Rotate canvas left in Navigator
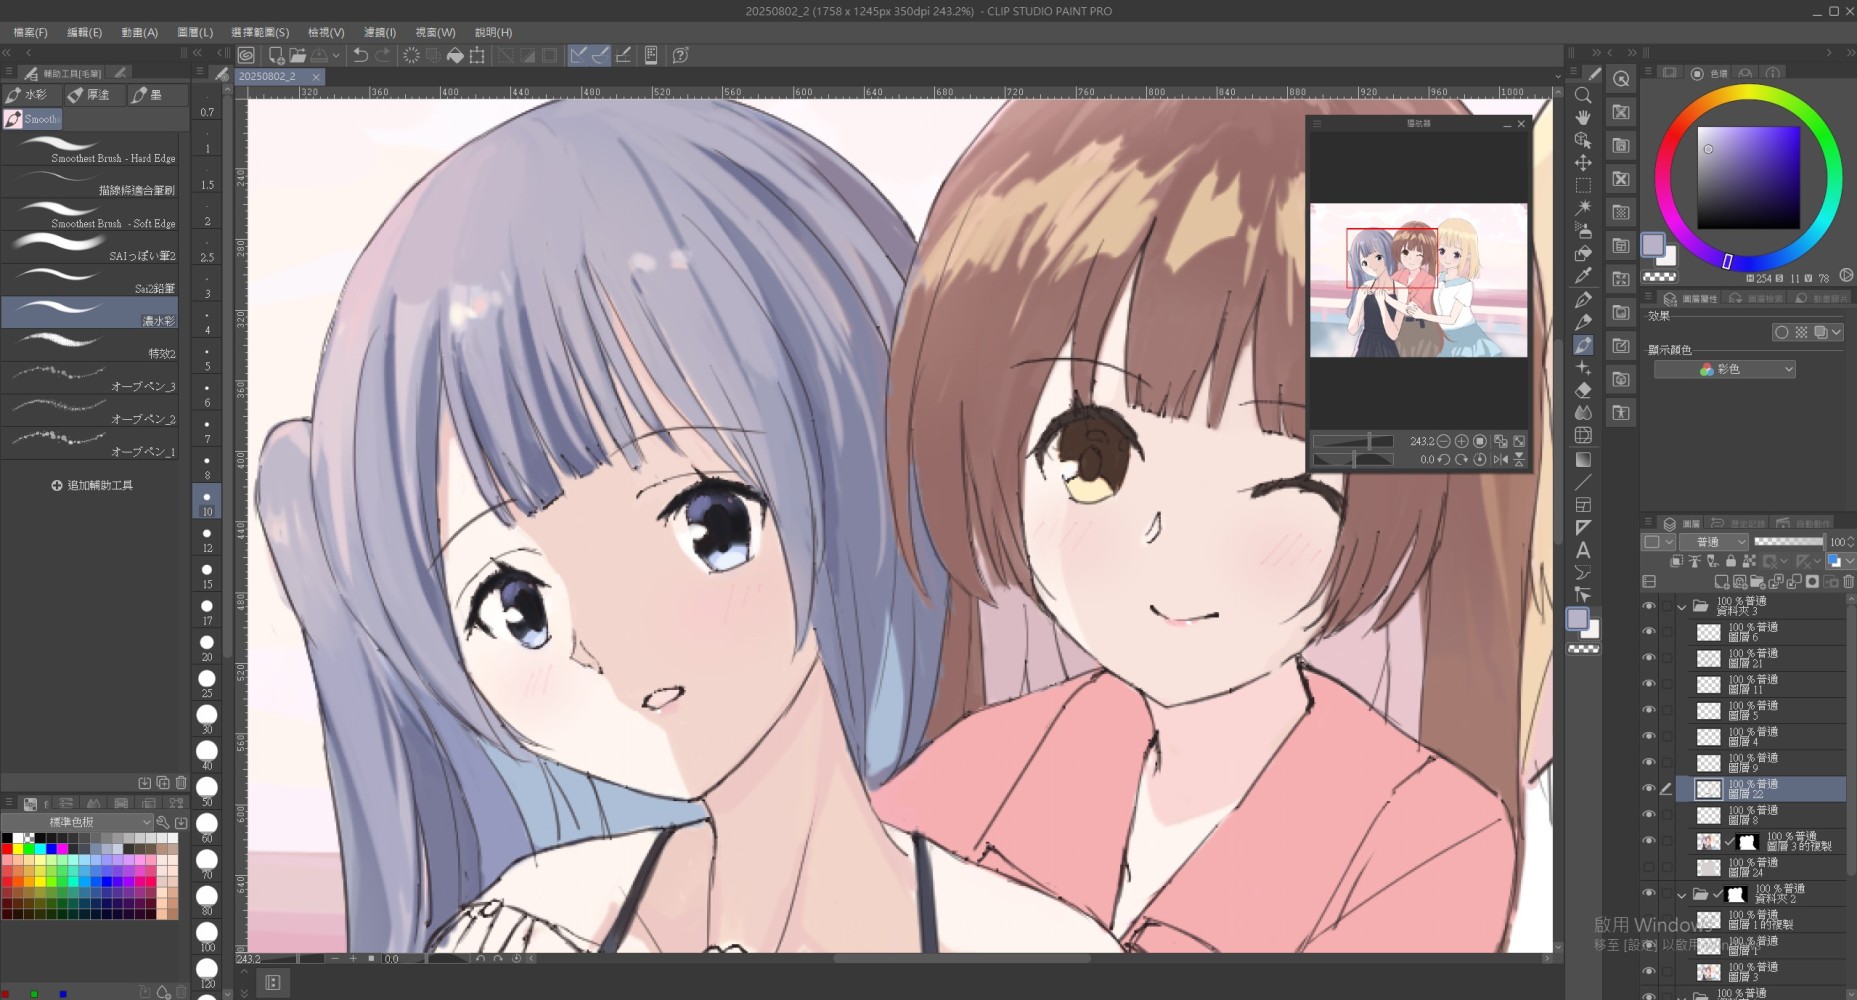This screenshot has height=1000, width=1857. coord(1444,460)
